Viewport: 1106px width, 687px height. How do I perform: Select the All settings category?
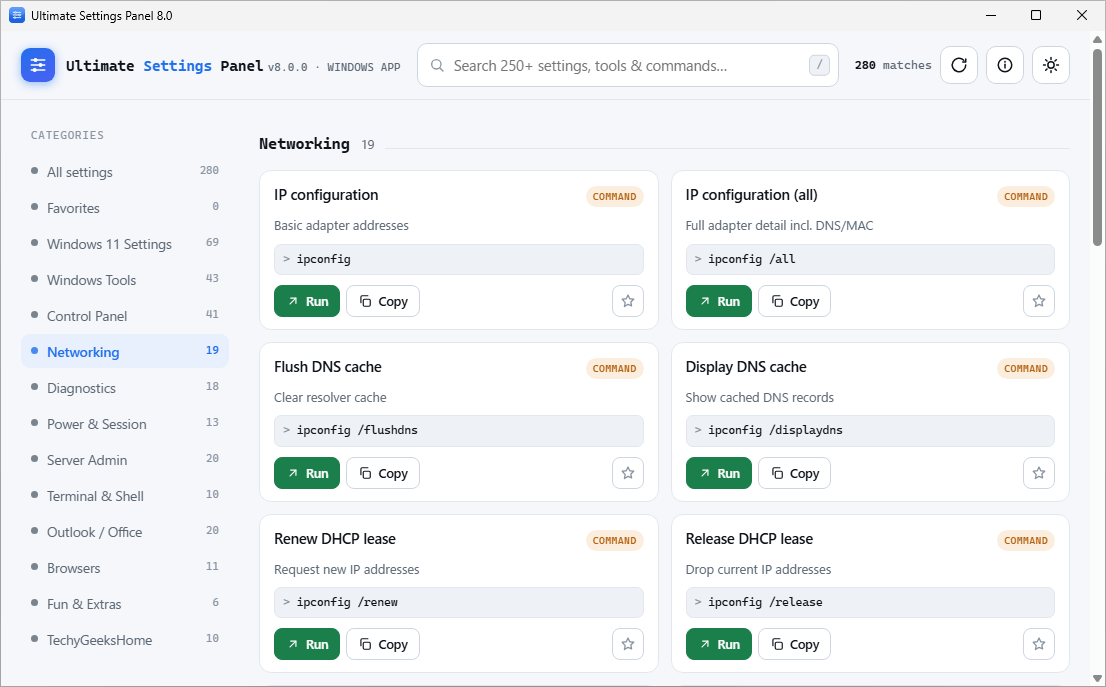125,171
